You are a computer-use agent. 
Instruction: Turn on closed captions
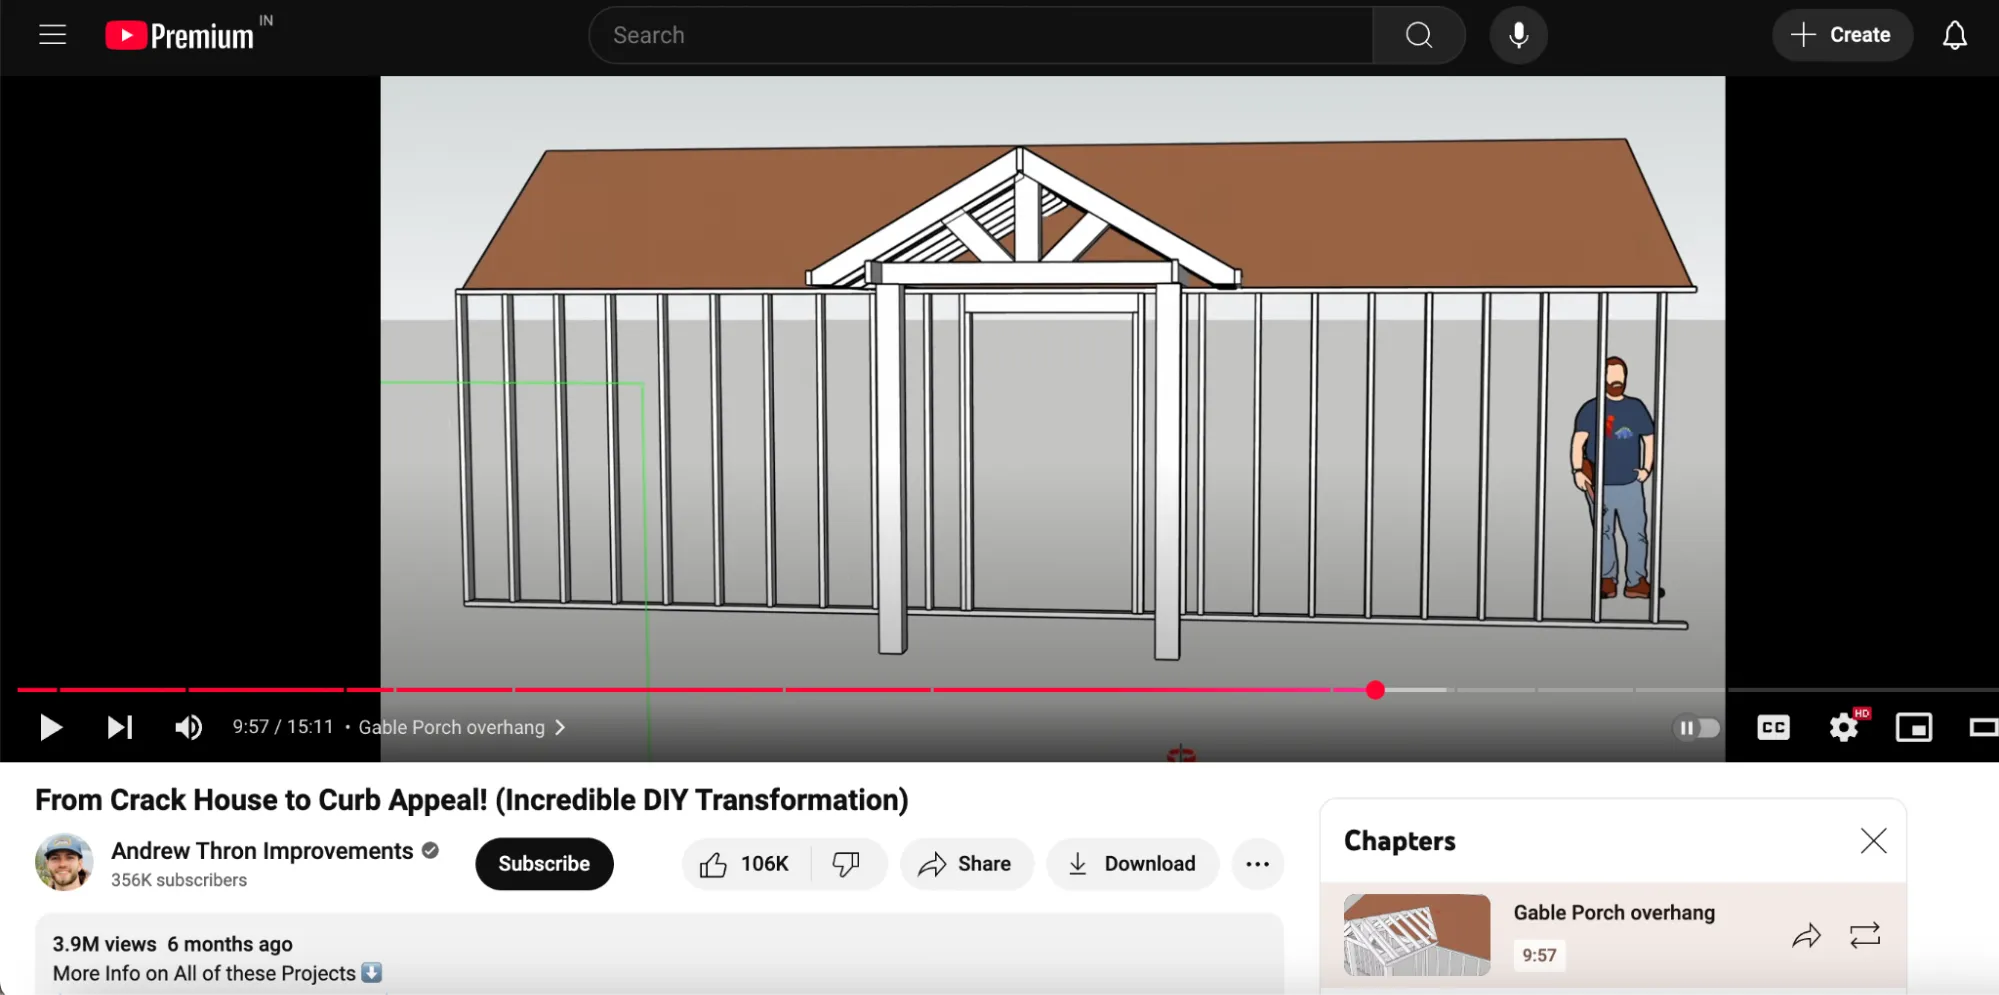[x=1772, y=727]
